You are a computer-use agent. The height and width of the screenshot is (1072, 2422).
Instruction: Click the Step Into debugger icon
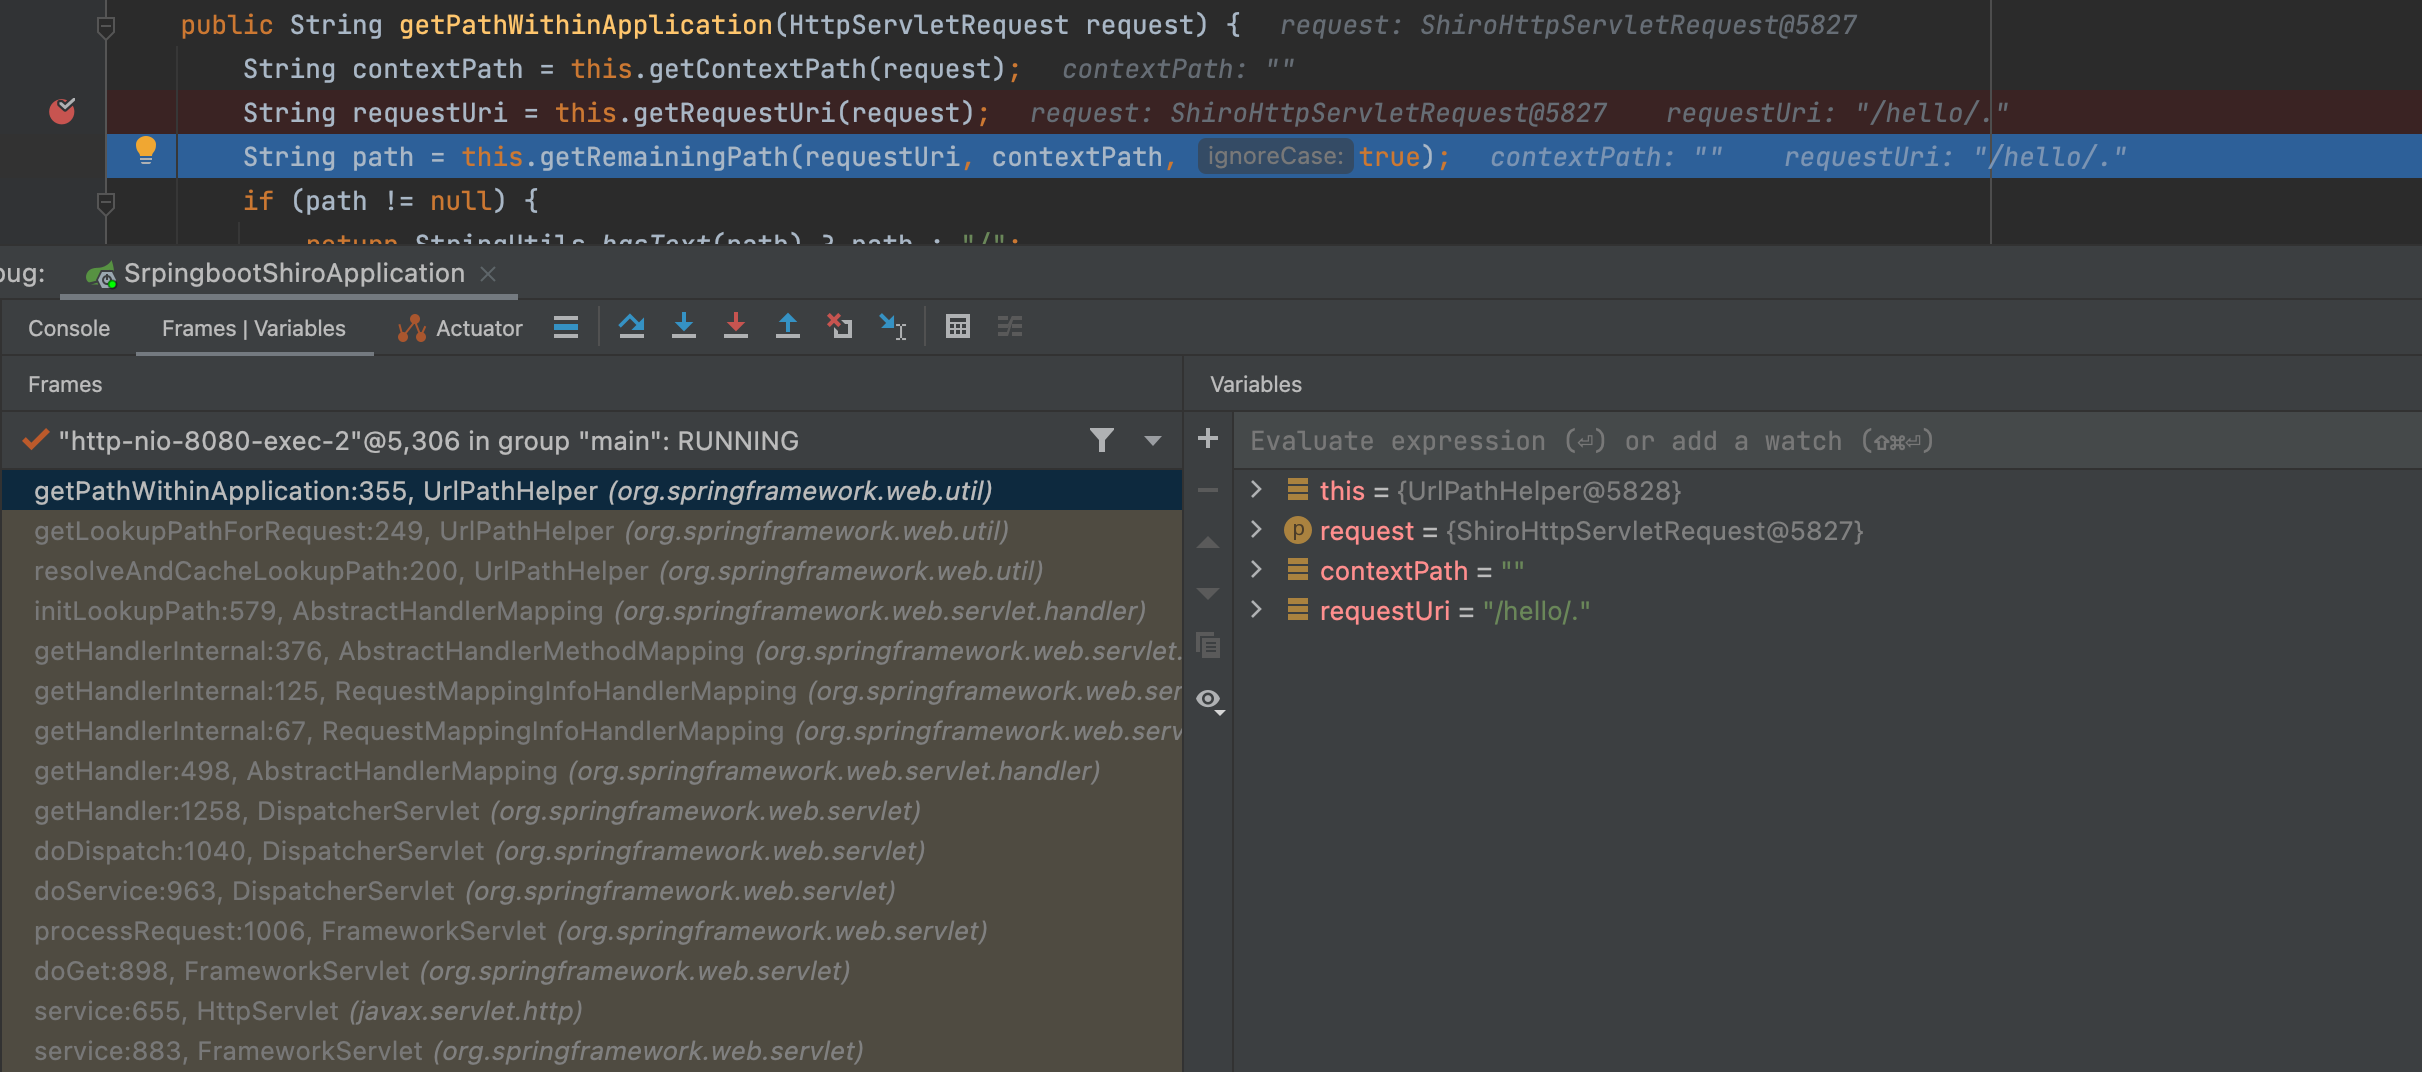pyautogui.click(x=684, y=327)
